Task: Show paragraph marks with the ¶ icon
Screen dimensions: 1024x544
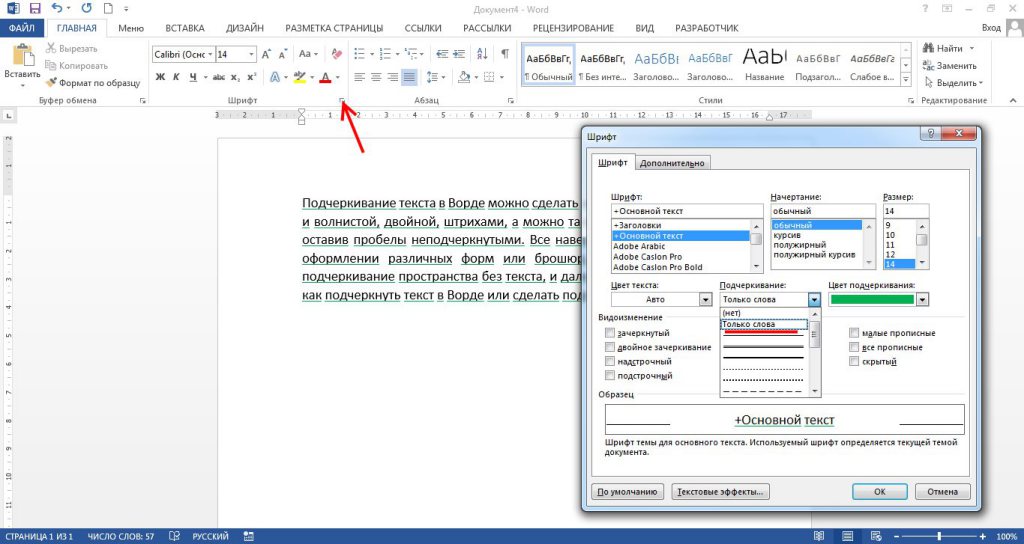Action: pos(505,54)
